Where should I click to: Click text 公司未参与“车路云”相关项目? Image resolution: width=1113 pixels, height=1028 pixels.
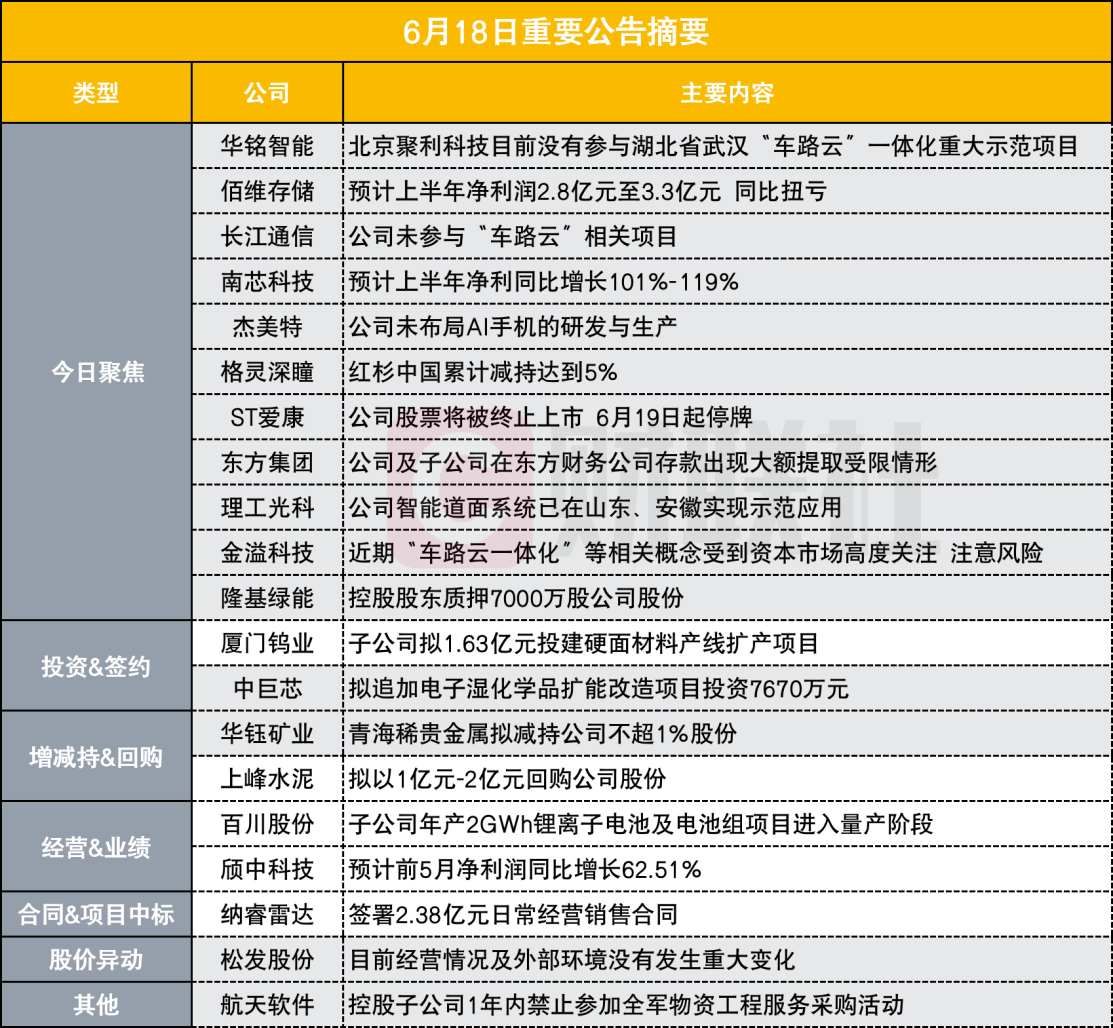point(513,236)
